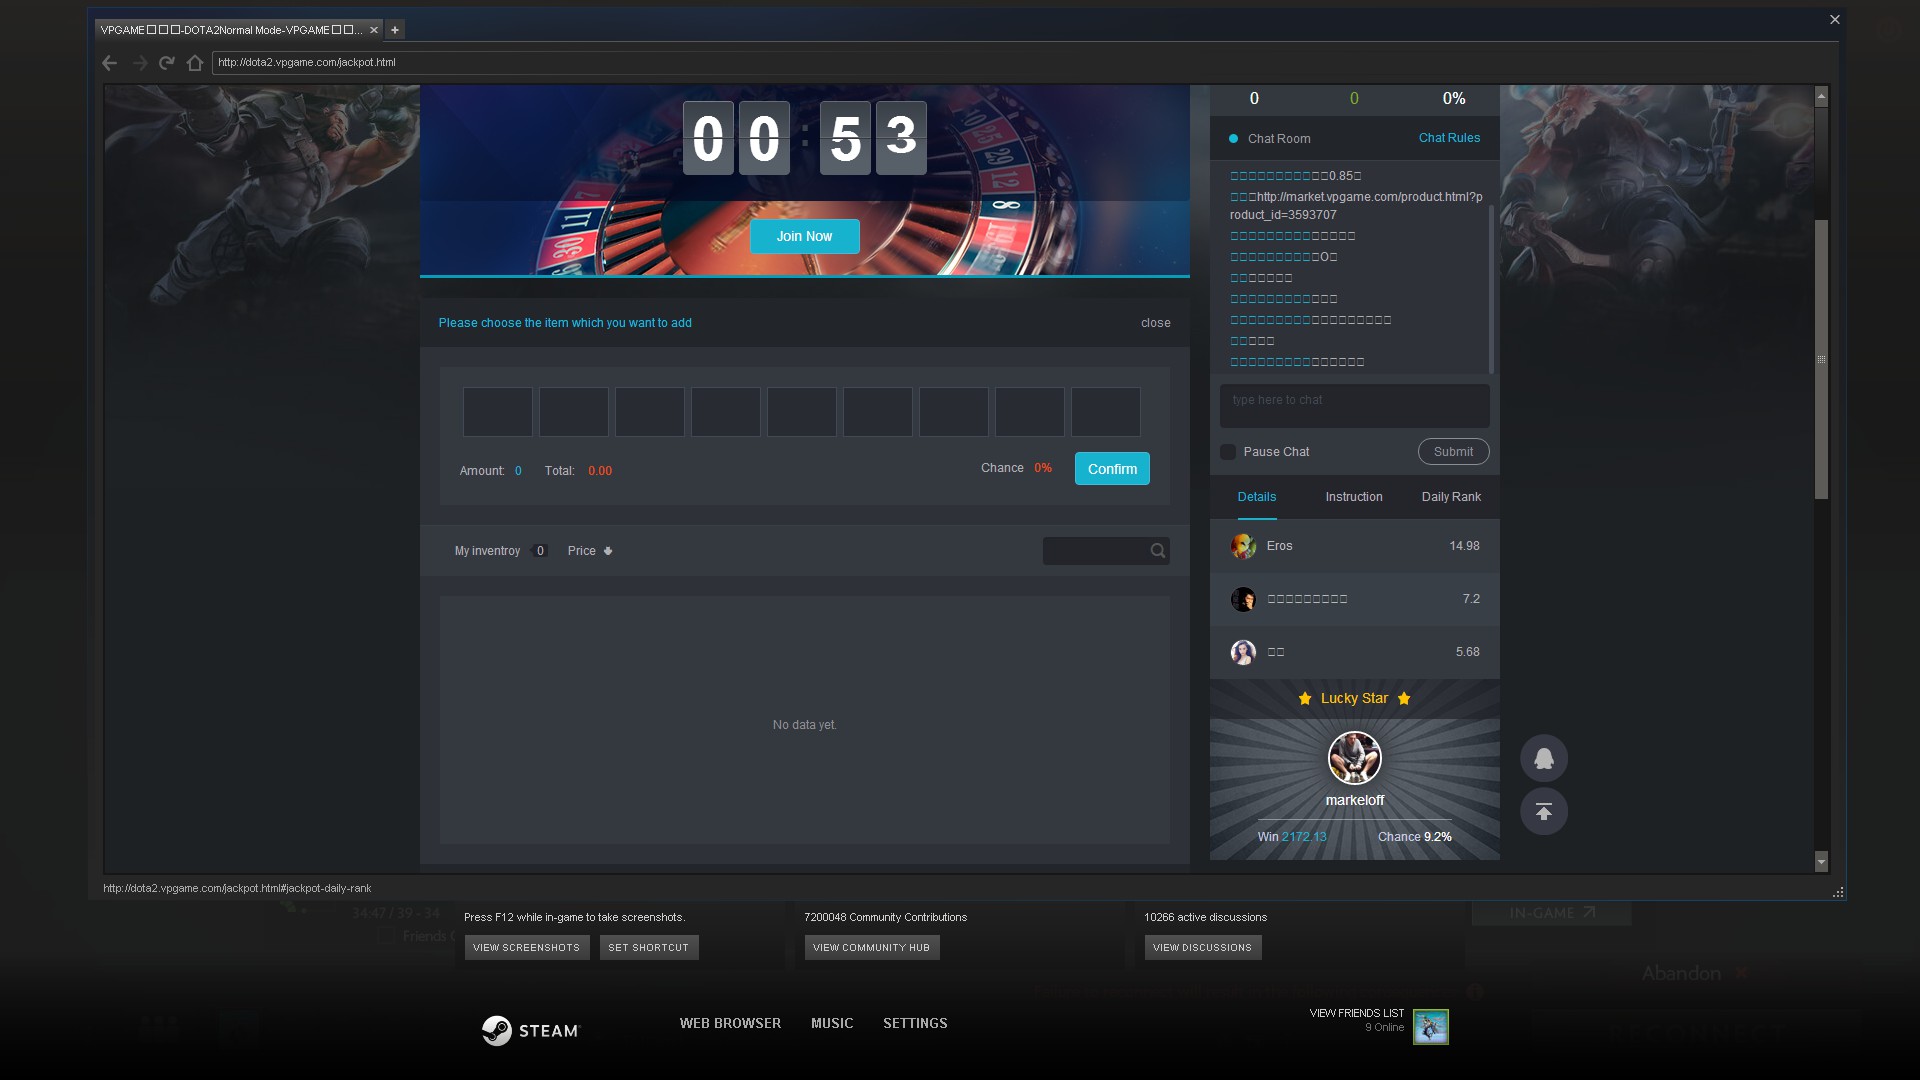Click View Friends List avatar thumbnail

click(x=1430, y=1027)
